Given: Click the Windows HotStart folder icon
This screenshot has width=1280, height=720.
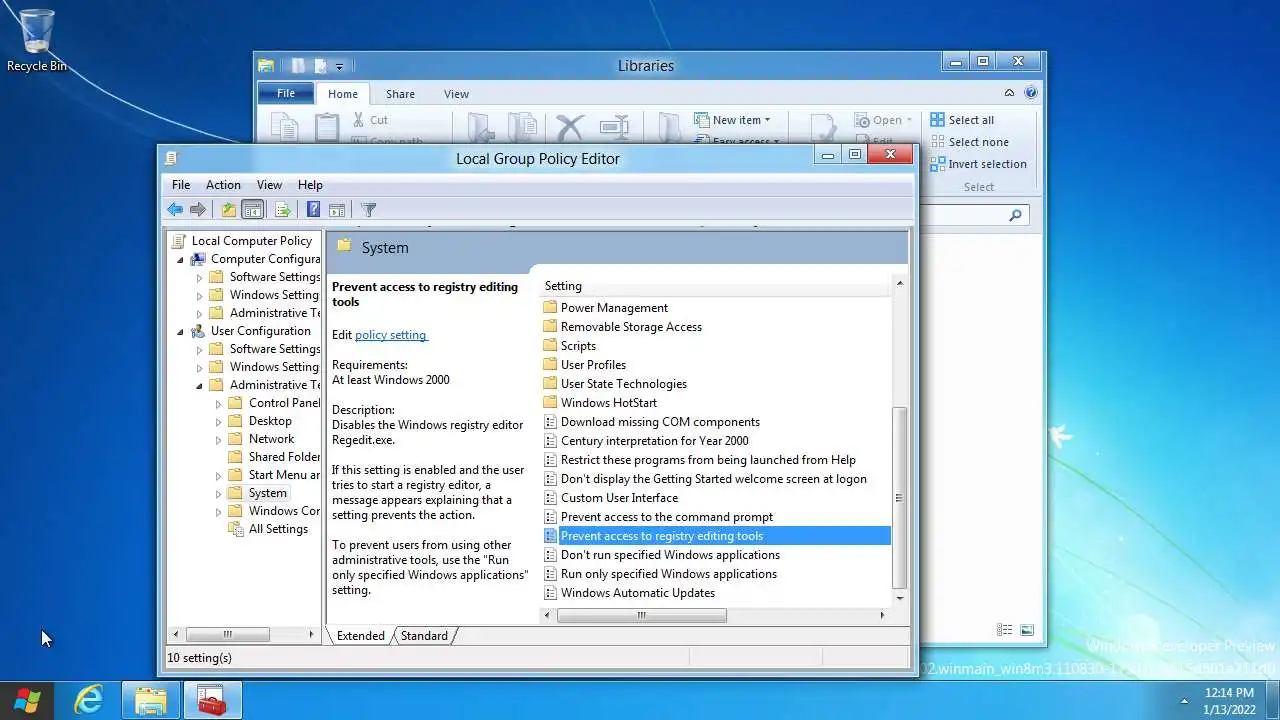Looking at the screenshot, I should click(x=550, y=403).
